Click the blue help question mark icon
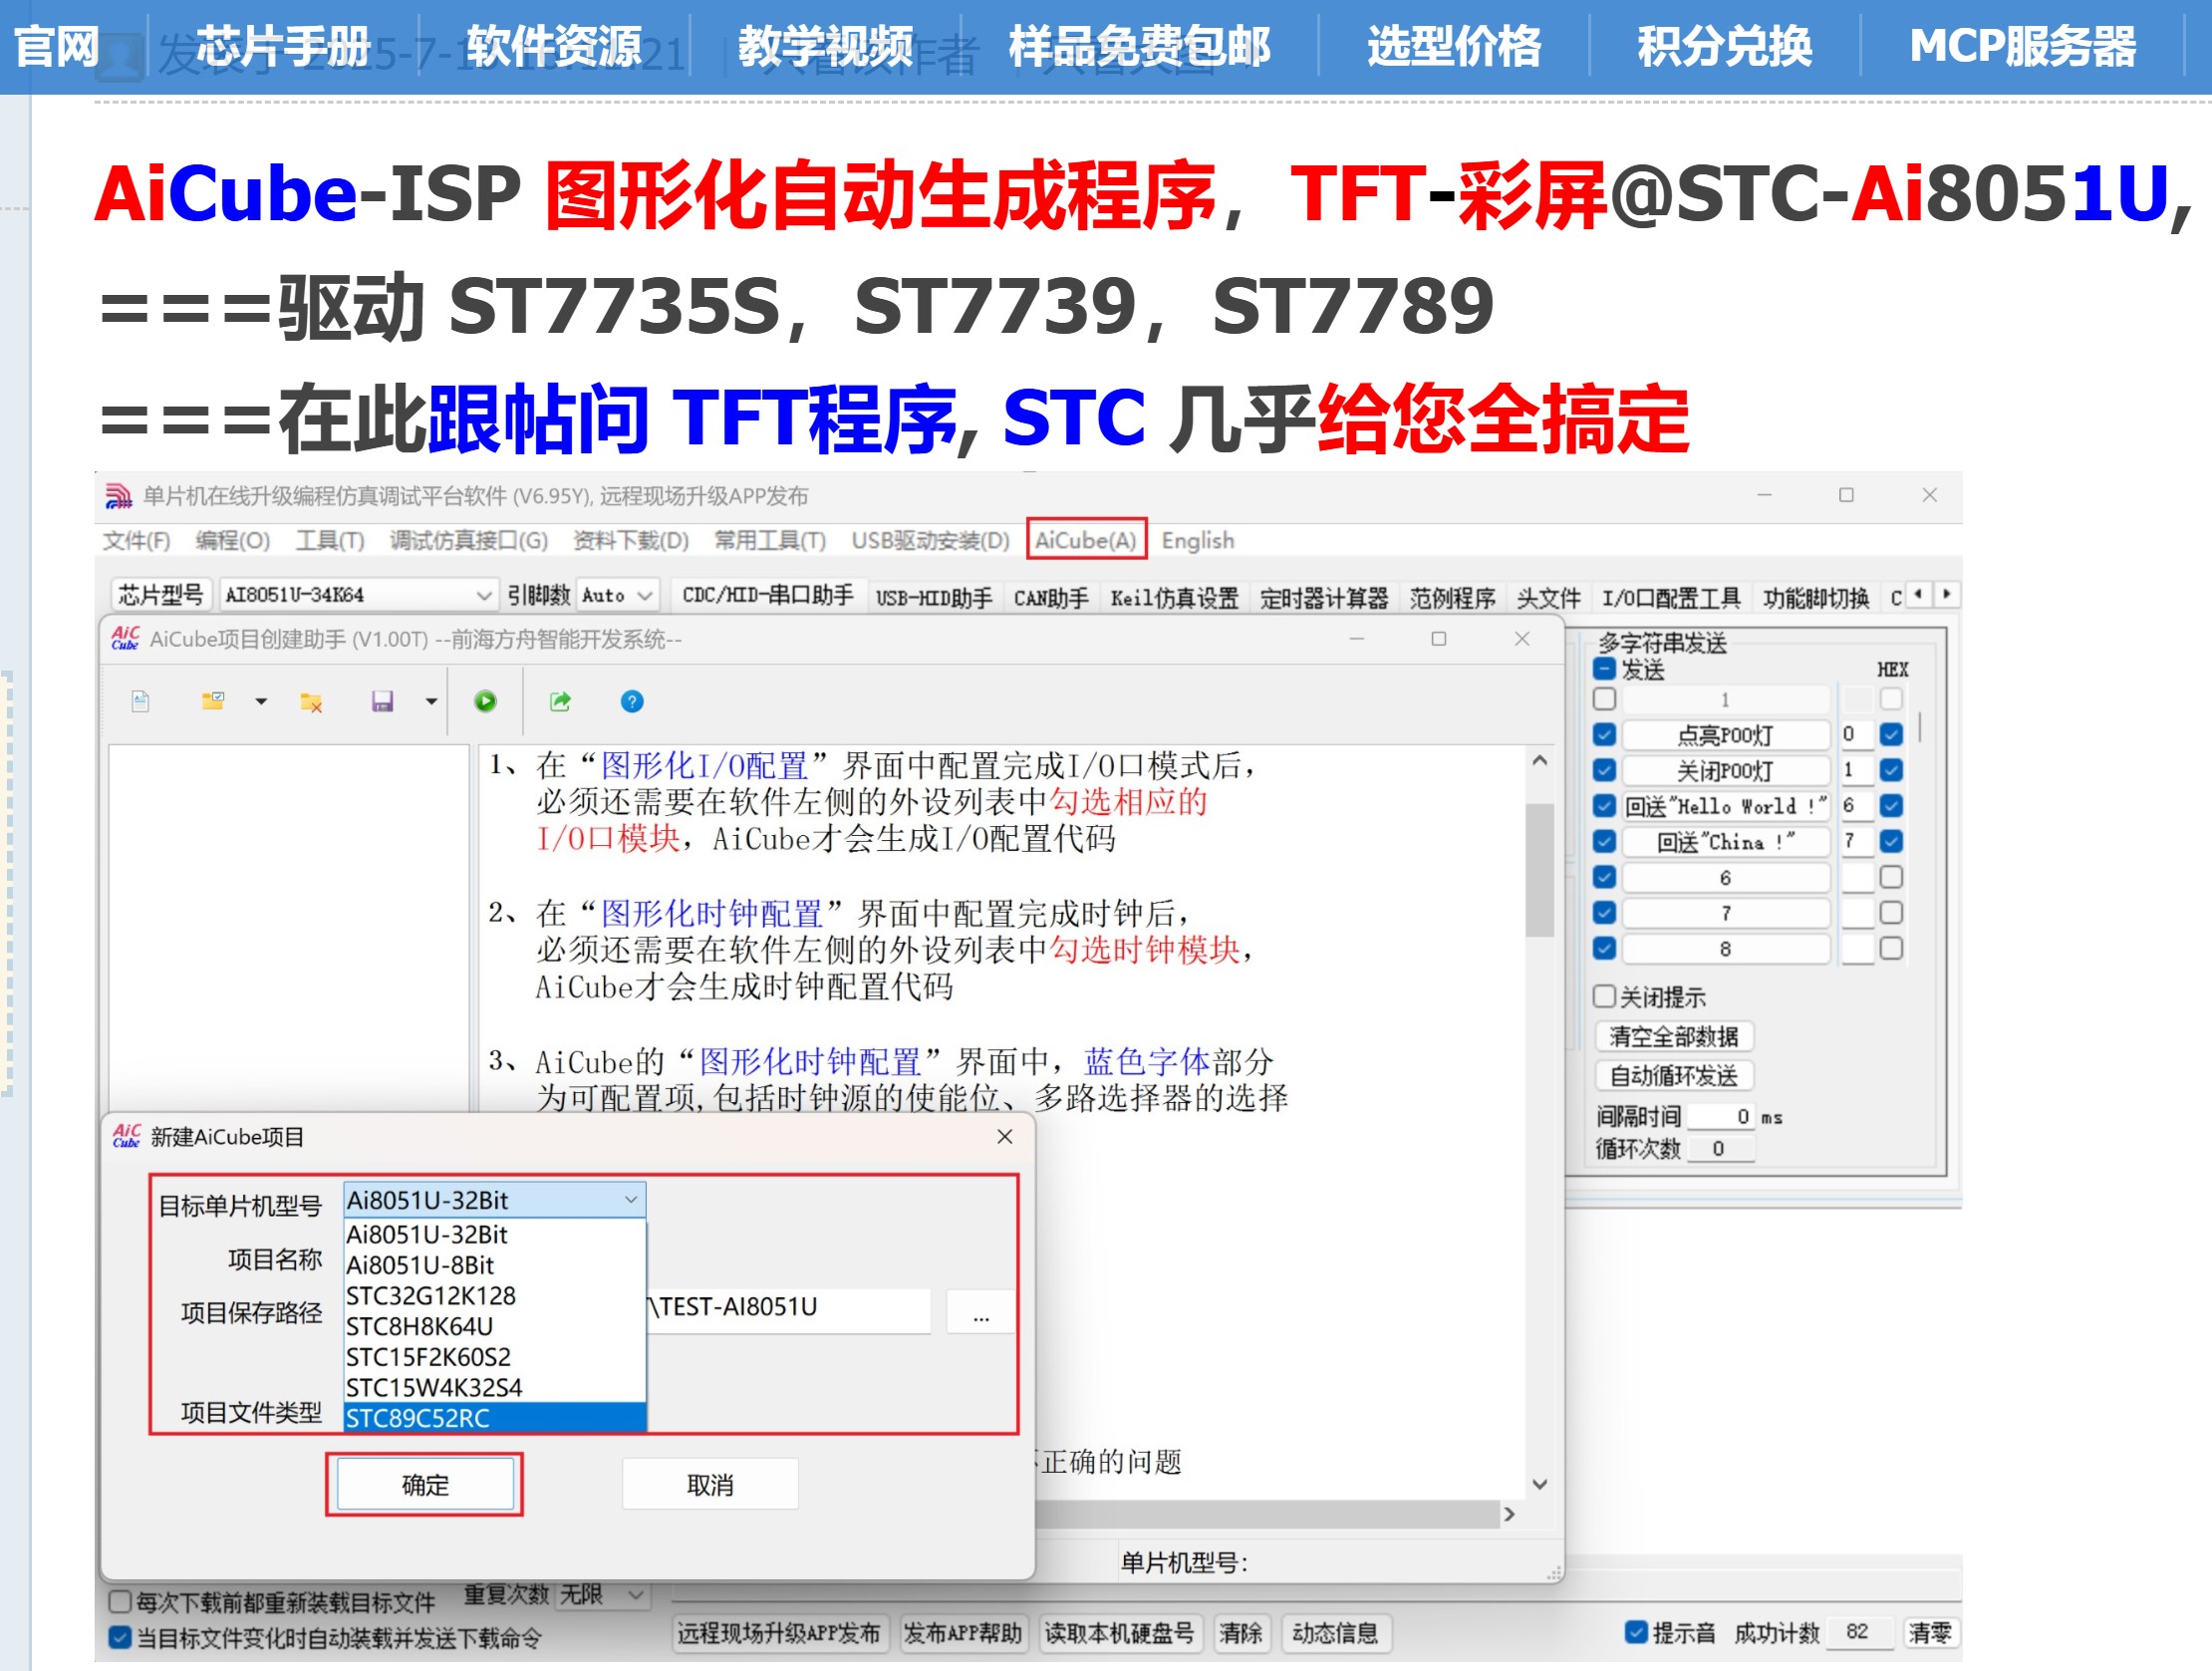 coord(632,702)
